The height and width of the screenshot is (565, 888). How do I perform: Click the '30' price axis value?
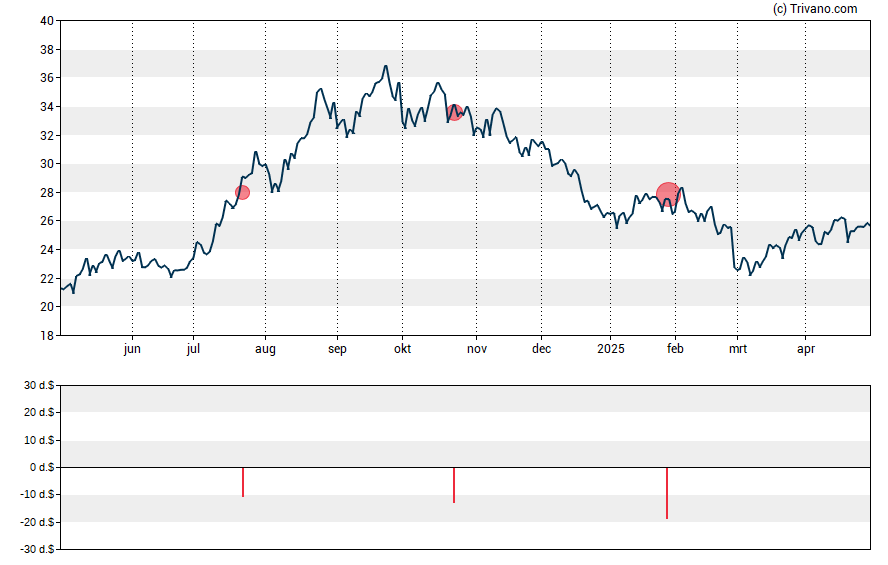coord(47,164)
